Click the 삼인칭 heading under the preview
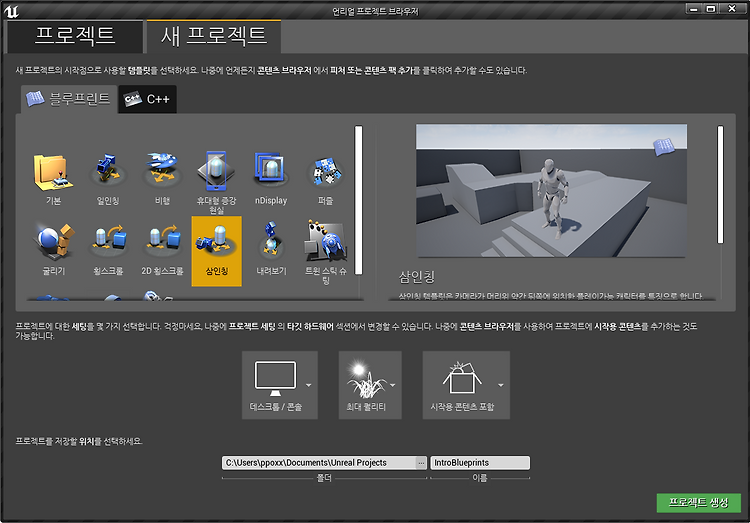 tap(417, 277)
